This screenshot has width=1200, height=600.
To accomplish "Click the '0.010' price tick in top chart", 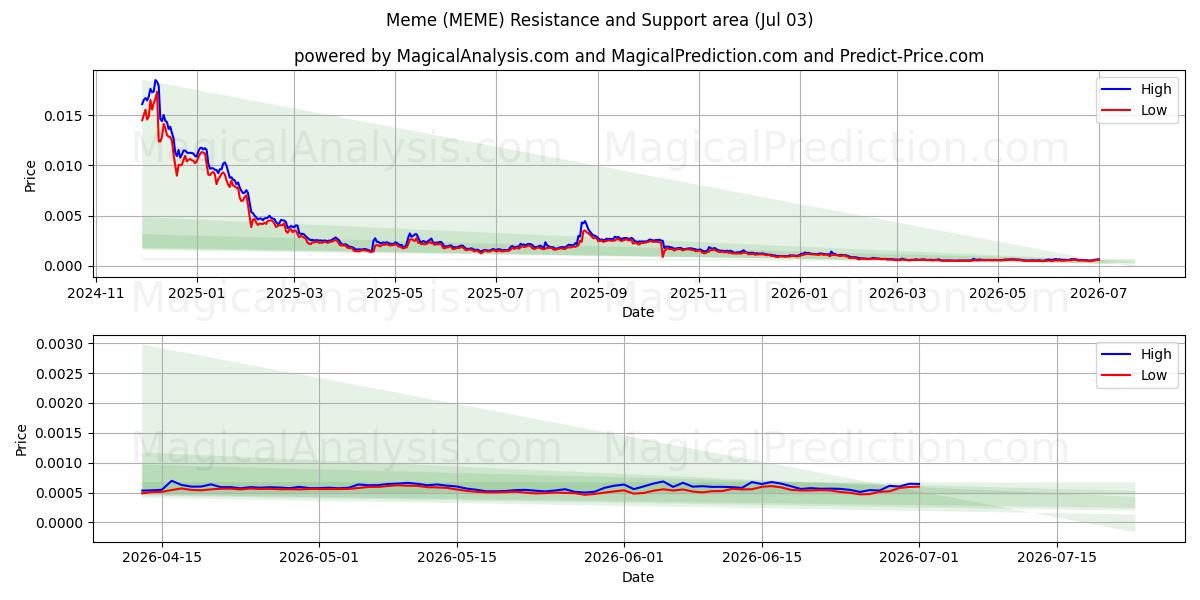I will [x=65, y=166].
